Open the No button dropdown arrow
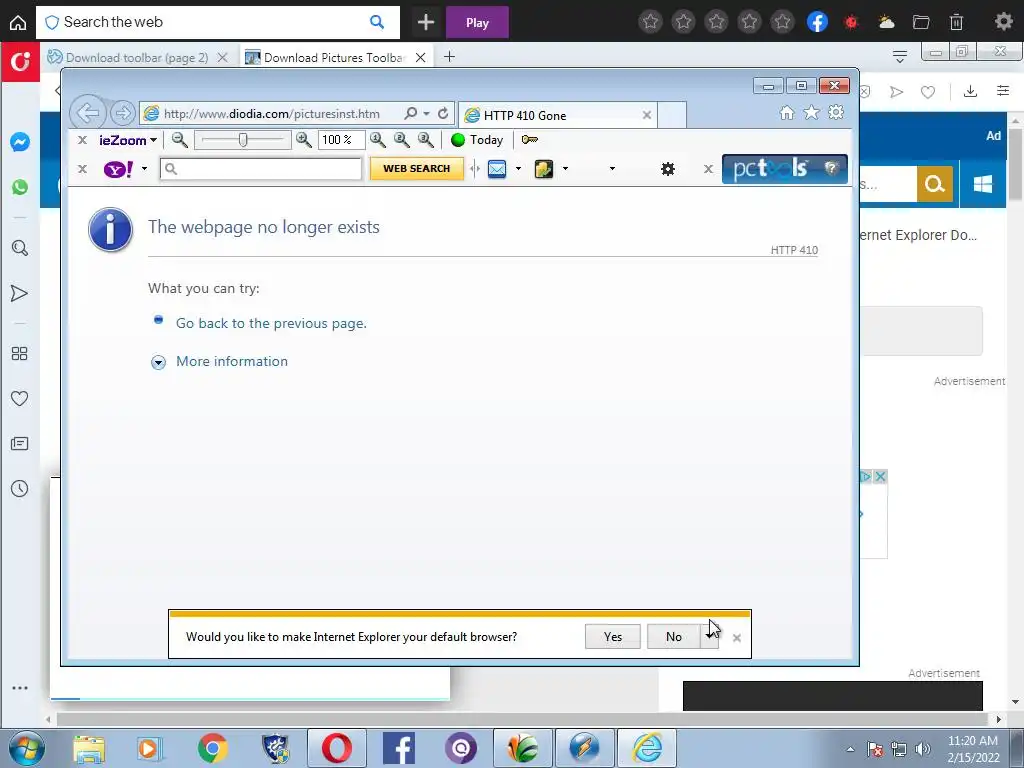 click(709, 636)
